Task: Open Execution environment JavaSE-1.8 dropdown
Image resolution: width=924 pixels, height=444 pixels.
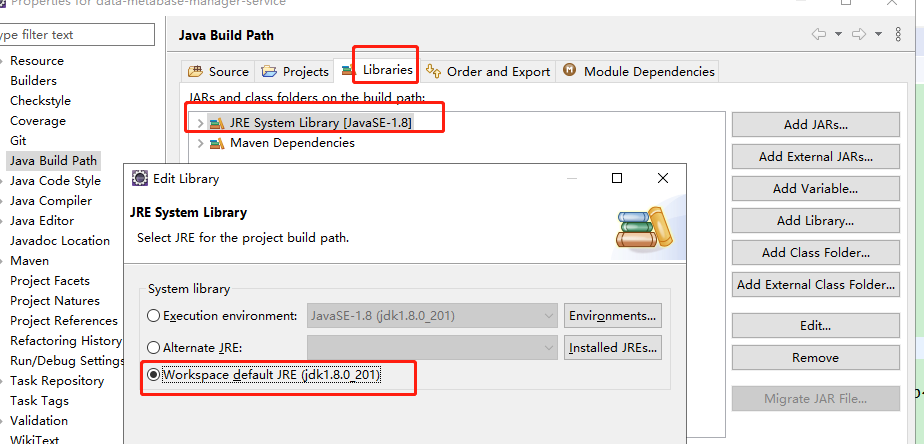Action: 432,316
